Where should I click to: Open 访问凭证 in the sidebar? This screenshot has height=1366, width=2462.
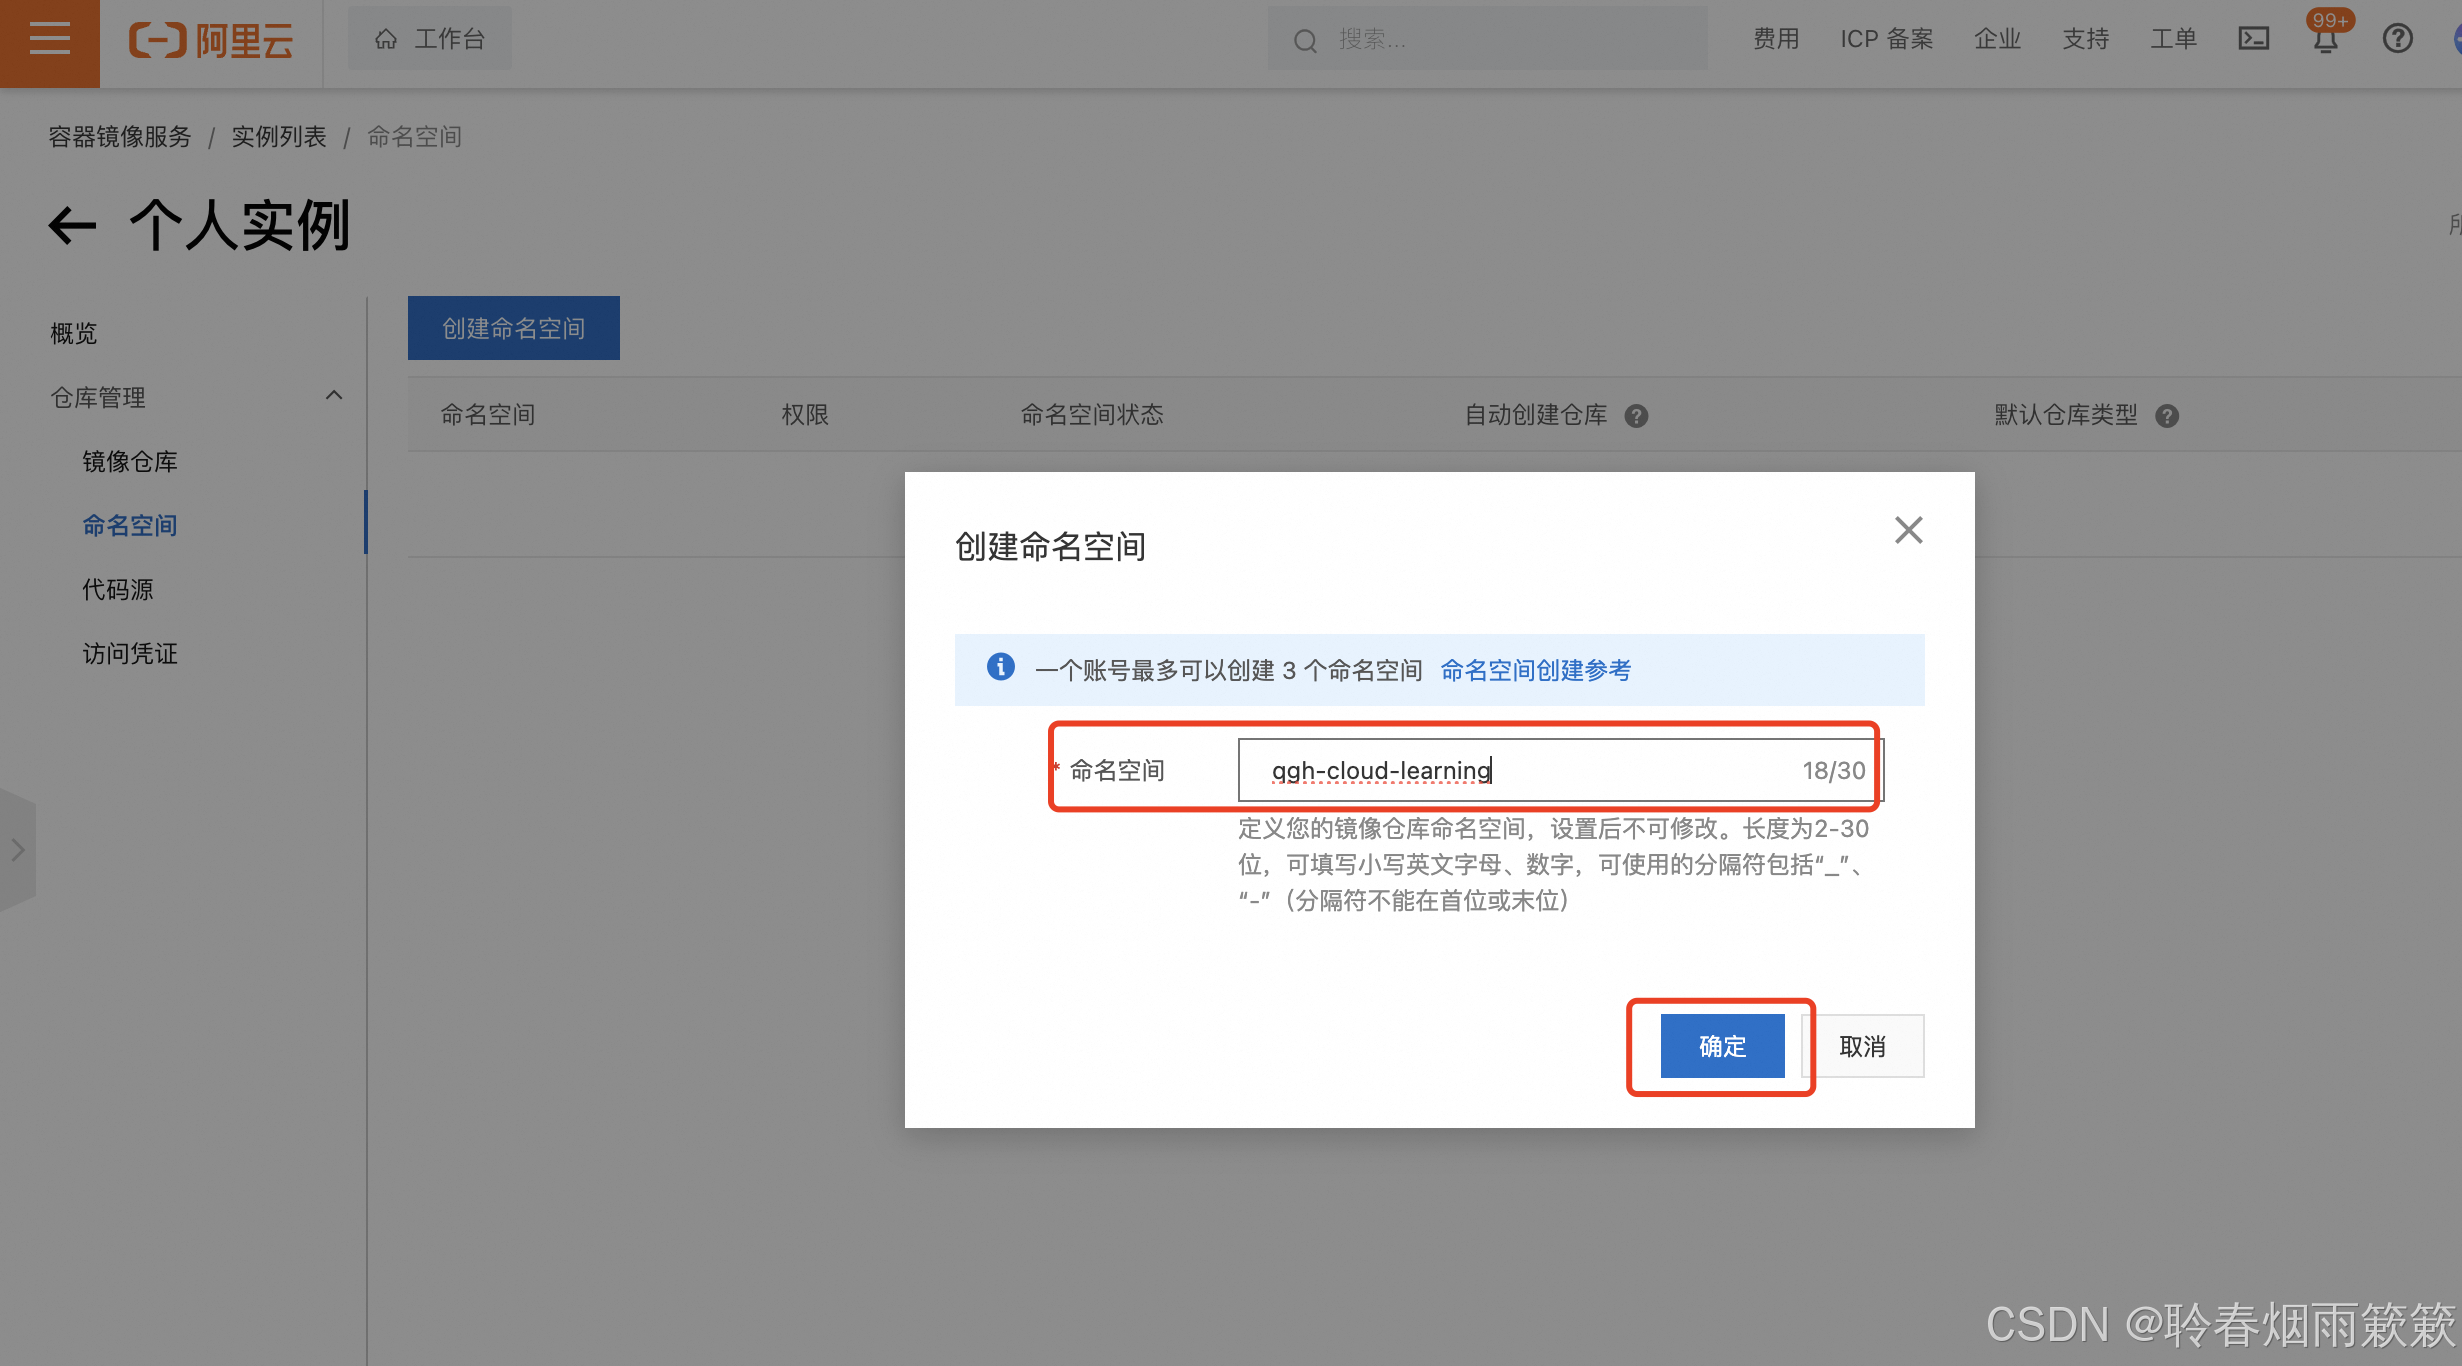pos(130,653)
